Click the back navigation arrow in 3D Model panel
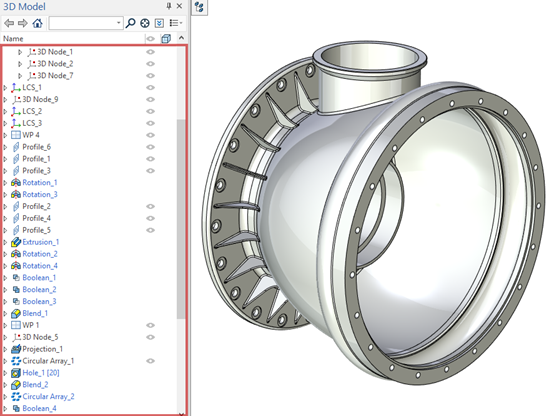The width and height of the screenshot is (554, 416). point(9,23)
